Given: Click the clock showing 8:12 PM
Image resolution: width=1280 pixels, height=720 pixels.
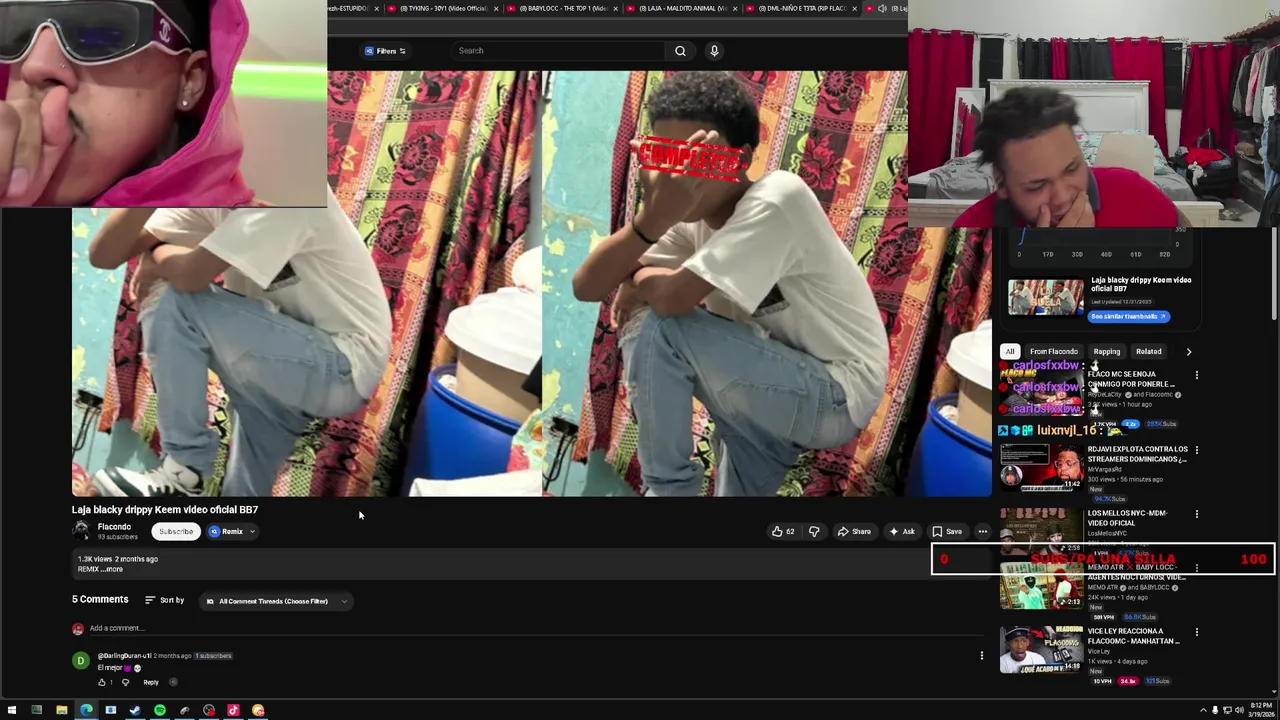Looking at the screenshot, I should (1262, 706).
